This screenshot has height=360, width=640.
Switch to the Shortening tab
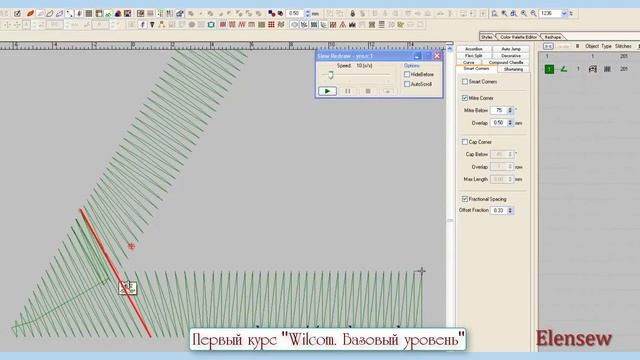coord(513,69)
